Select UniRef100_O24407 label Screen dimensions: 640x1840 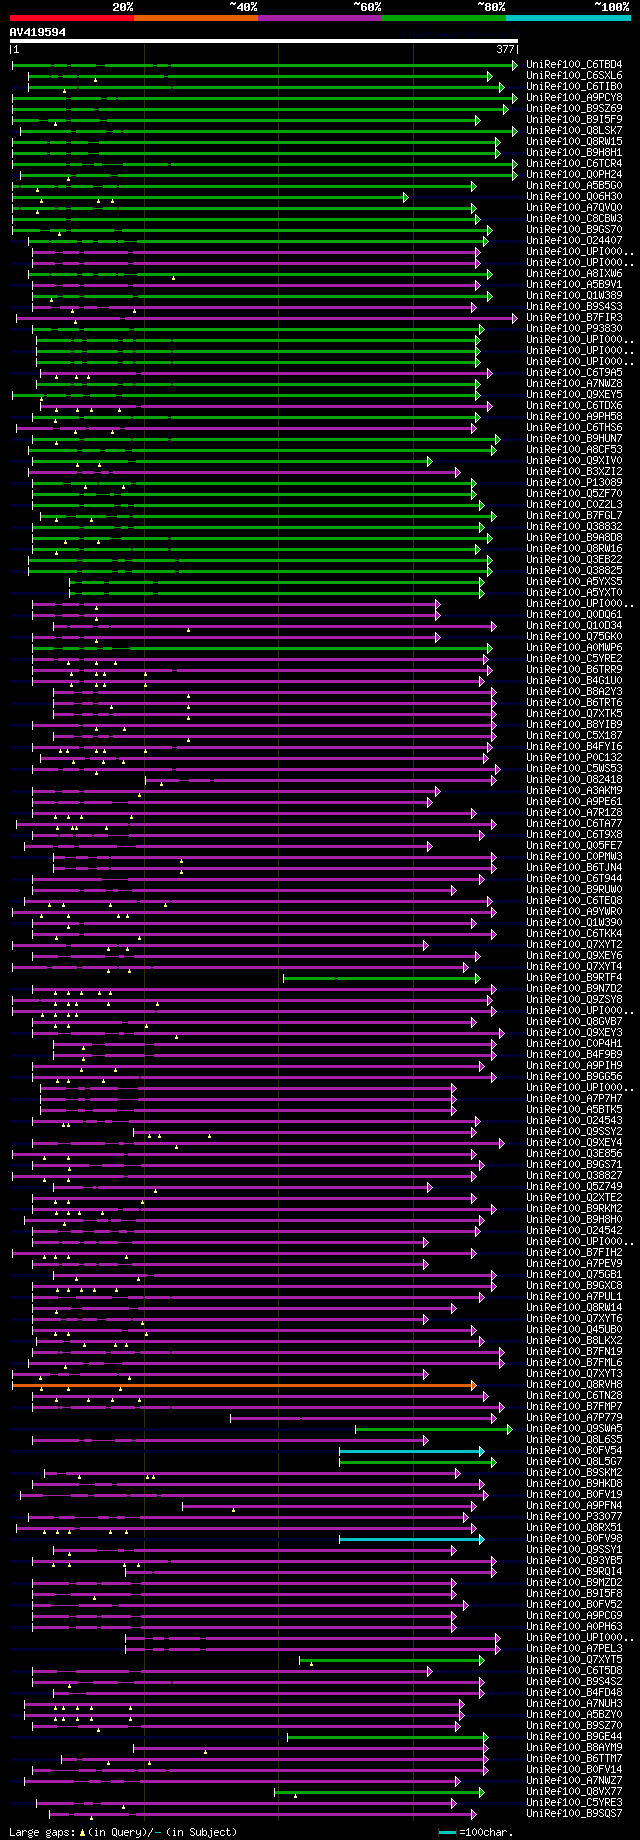(574, 241)
